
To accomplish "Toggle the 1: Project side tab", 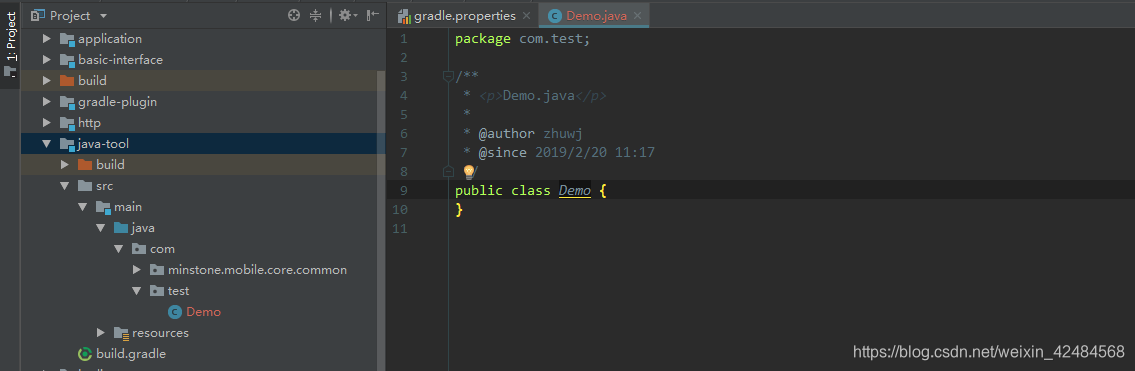I will (10, 46).
